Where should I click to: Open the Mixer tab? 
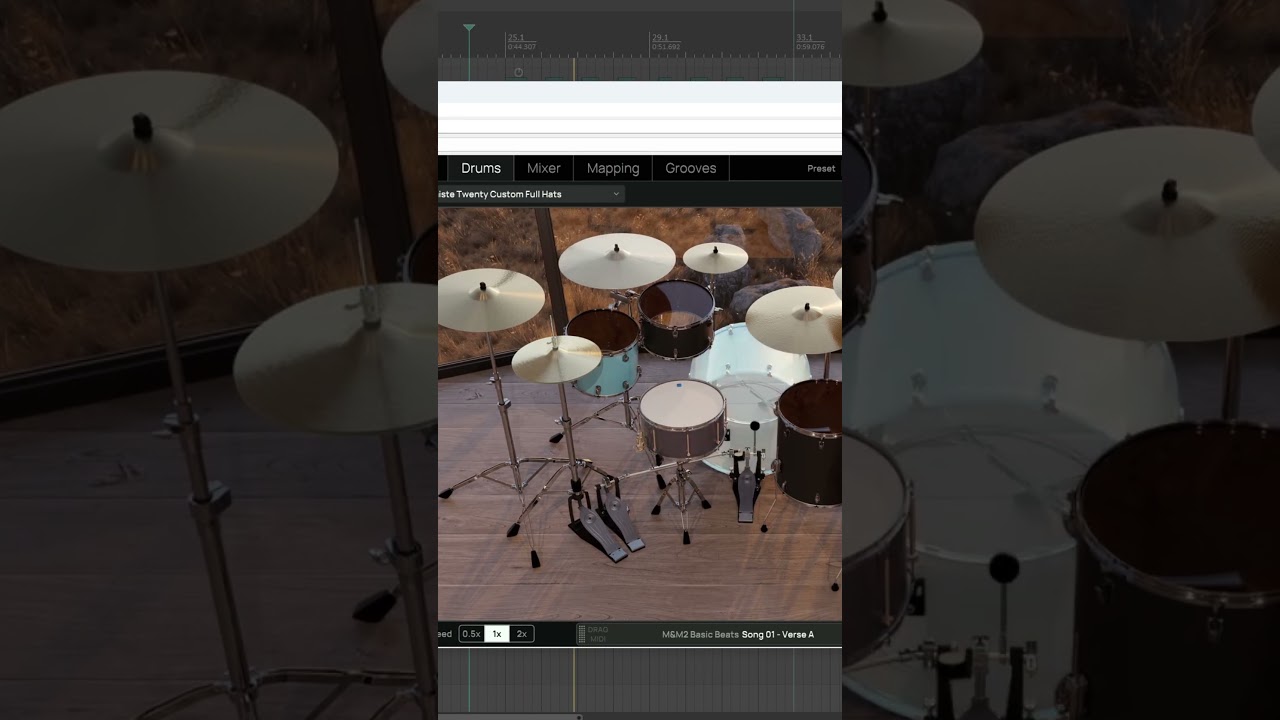click(544, 168)
